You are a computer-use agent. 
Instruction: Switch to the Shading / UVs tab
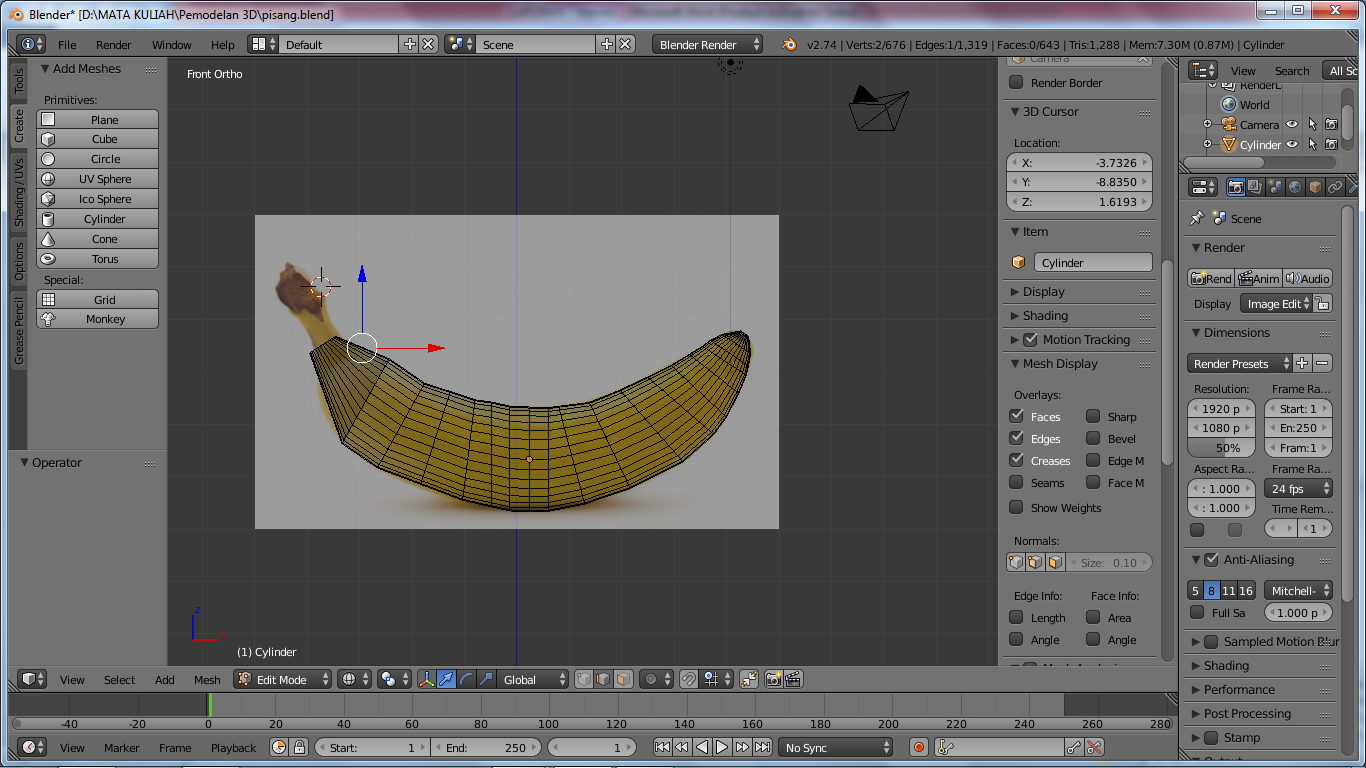tap(19, 192)
